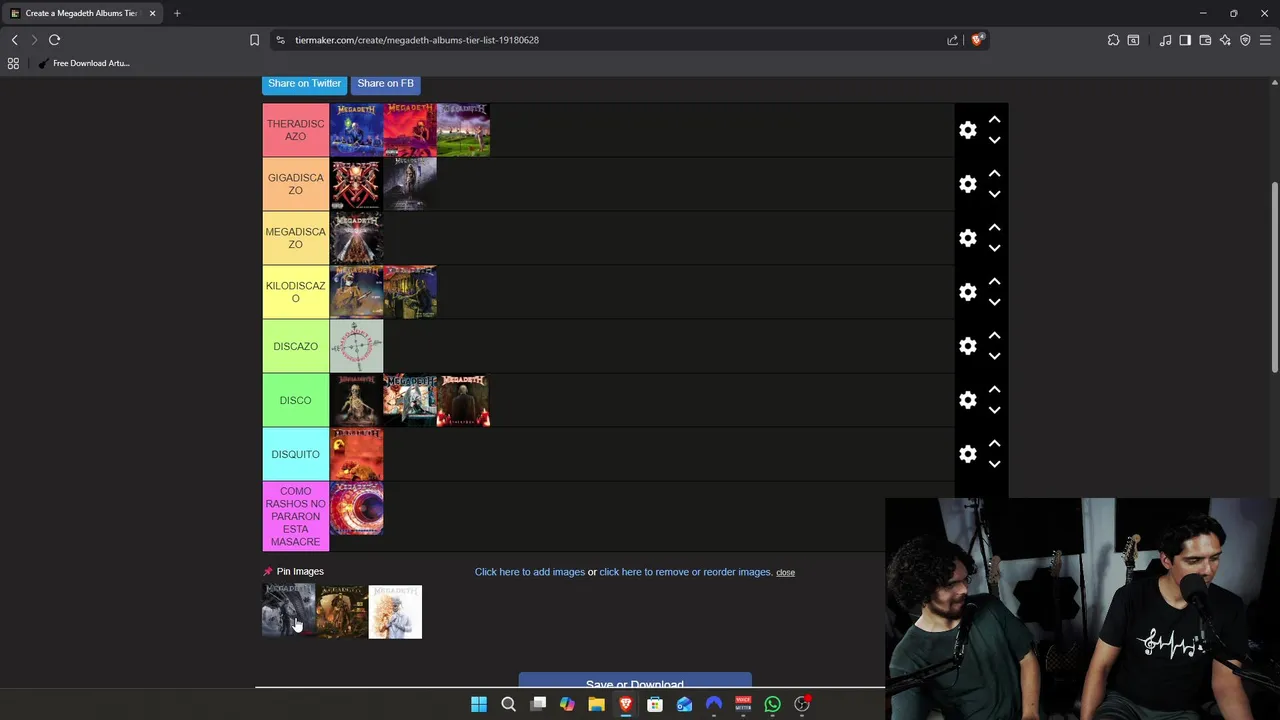Close the Megadeth Albums browser tab
This screenshot has height=720, width=1280.
pos(152,13)
